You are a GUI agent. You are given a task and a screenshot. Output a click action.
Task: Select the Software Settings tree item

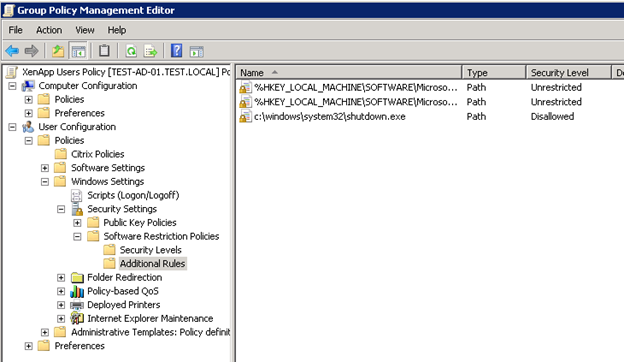[108, 168]
